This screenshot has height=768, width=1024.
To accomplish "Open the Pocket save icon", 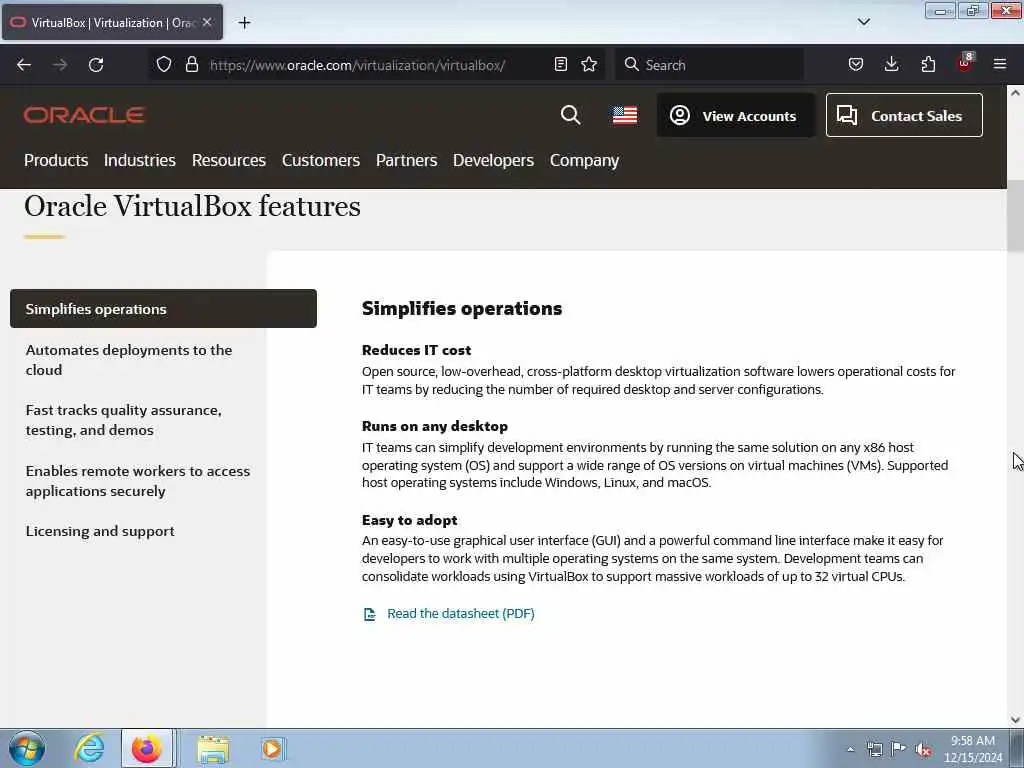I will 856,65.
